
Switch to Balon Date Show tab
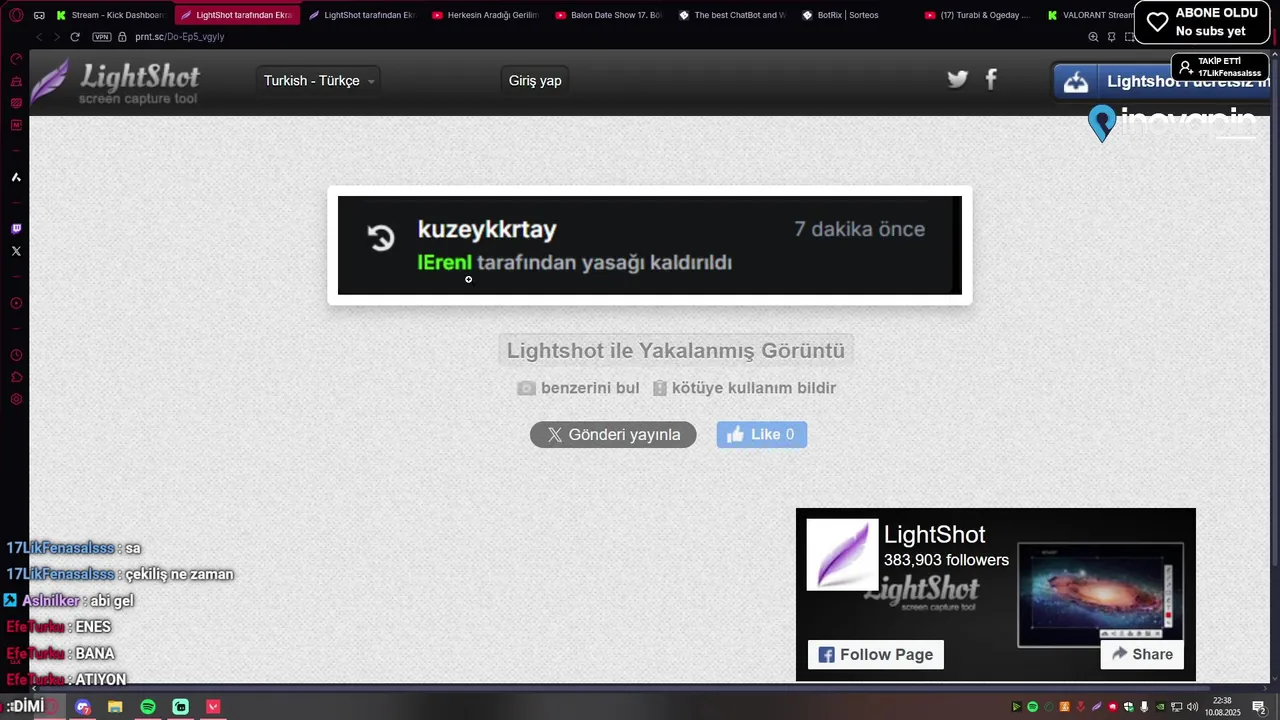pos(608,15)
